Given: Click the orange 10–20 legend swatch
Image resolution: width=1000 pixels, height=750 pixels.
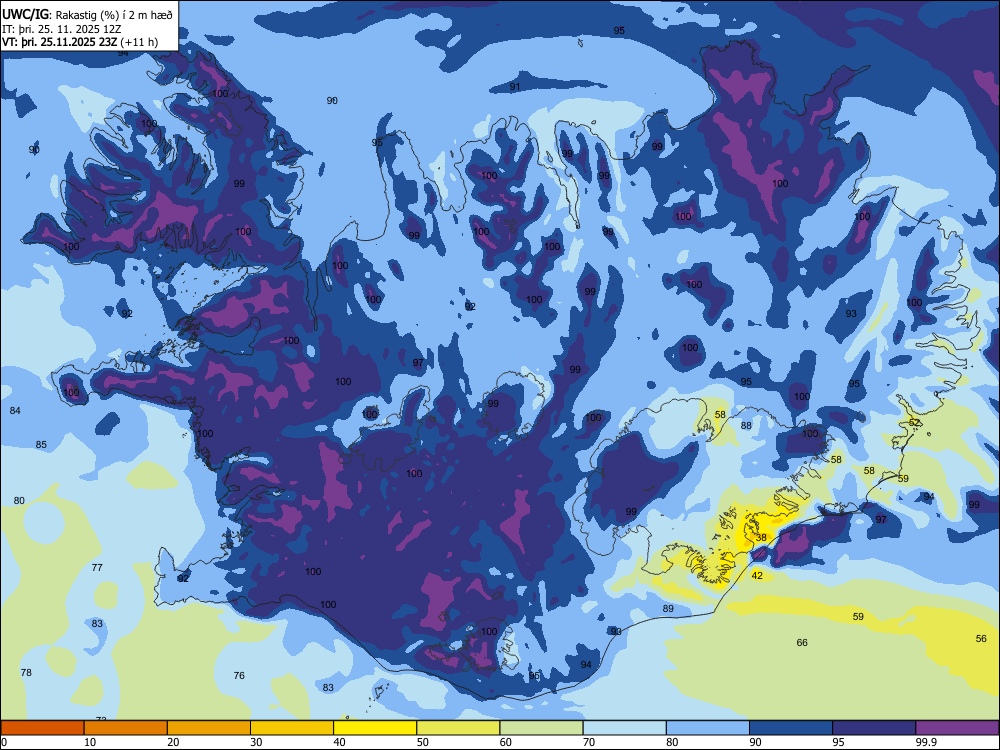Looking at the screenshot, I should click(x=126, y=728).
